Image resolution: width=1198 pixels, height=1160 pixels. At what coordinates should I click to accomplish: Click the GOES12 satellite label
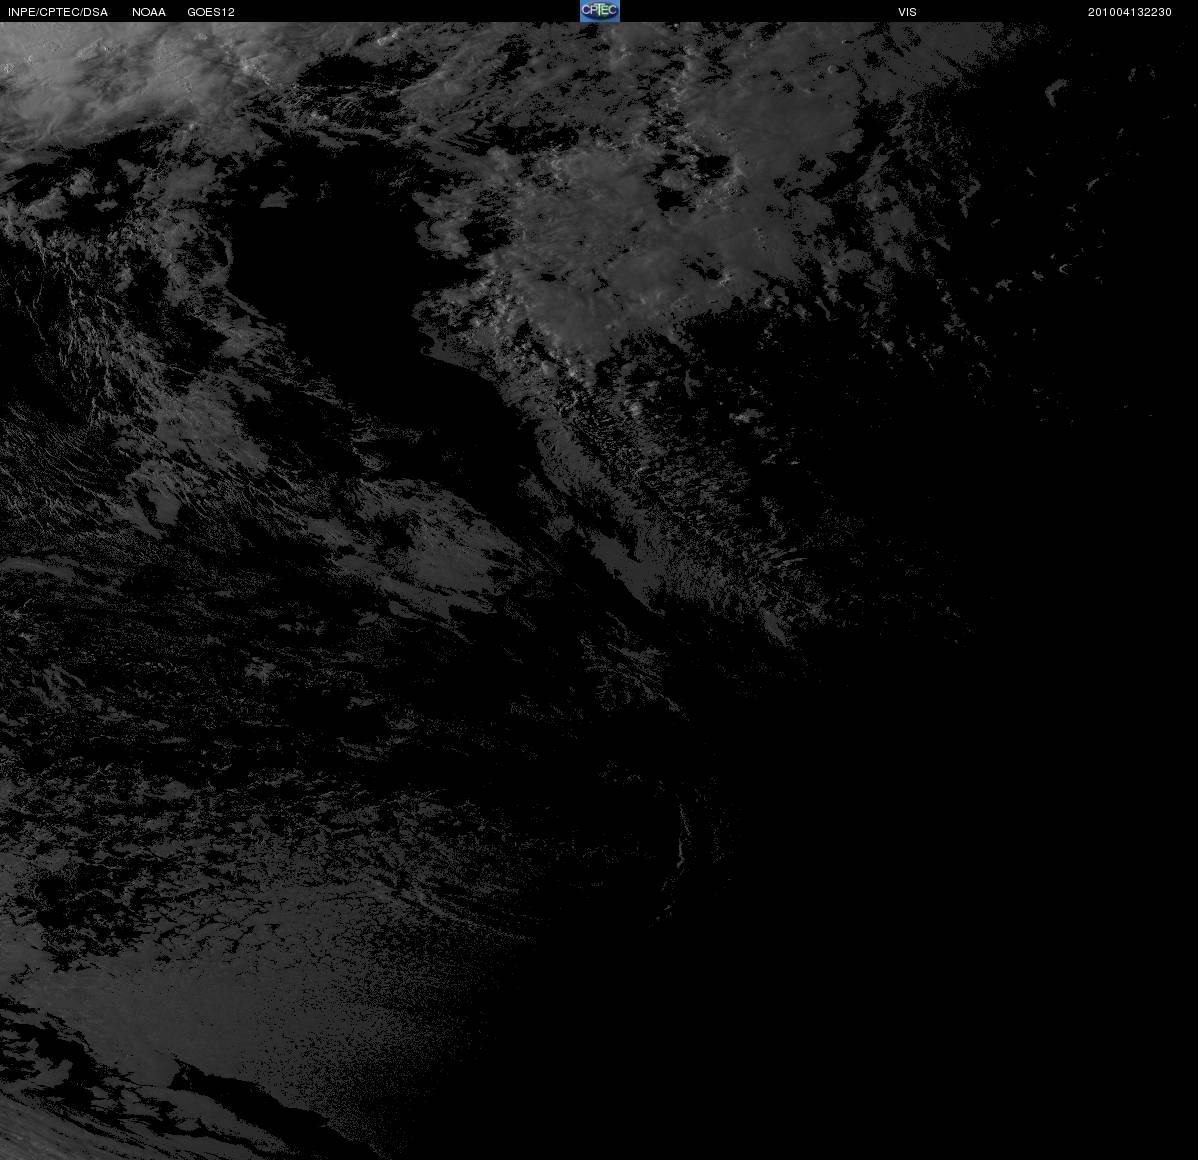[x=211, y=12]
